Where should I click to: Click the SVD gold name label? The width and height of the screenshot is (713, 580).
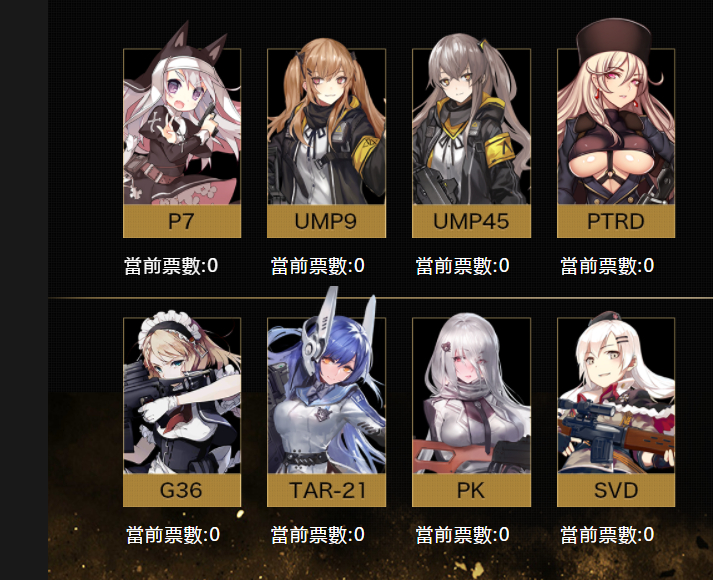tap(616, 490)
